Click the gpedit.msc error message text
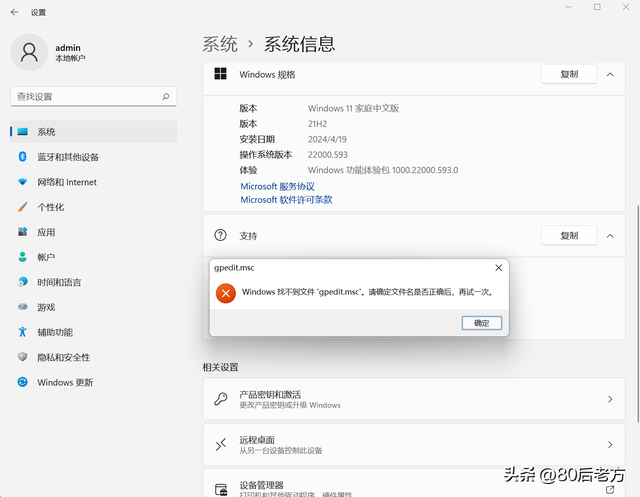Image resolution: width=640 pixels, height=497 pixels. point(369,292)
